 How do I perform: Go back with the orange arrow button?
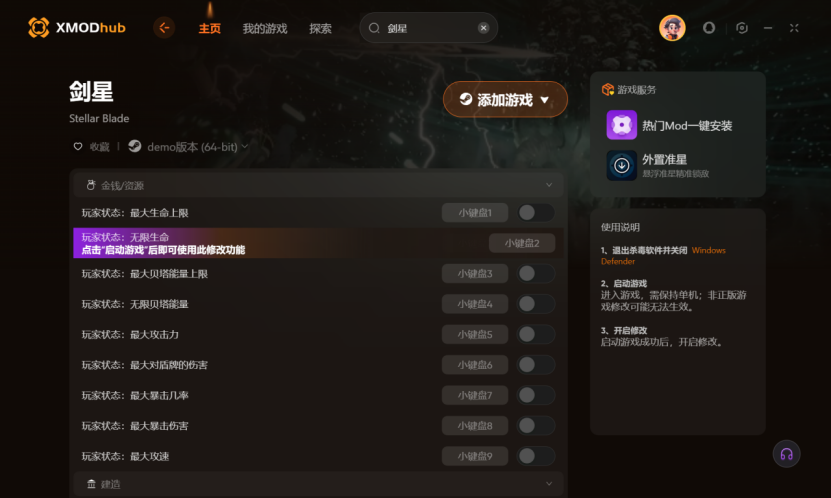click(x=164, y=28)
